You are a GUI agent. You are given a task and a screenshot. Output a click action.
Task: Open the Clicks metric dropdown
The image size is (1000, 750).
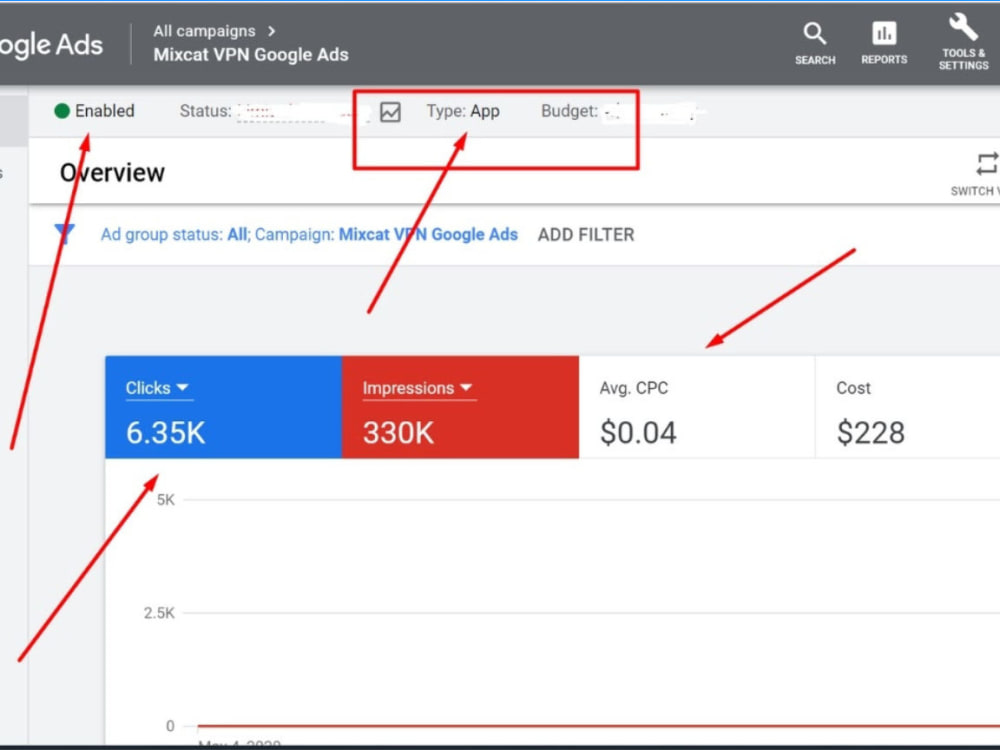tap(159, 388)
